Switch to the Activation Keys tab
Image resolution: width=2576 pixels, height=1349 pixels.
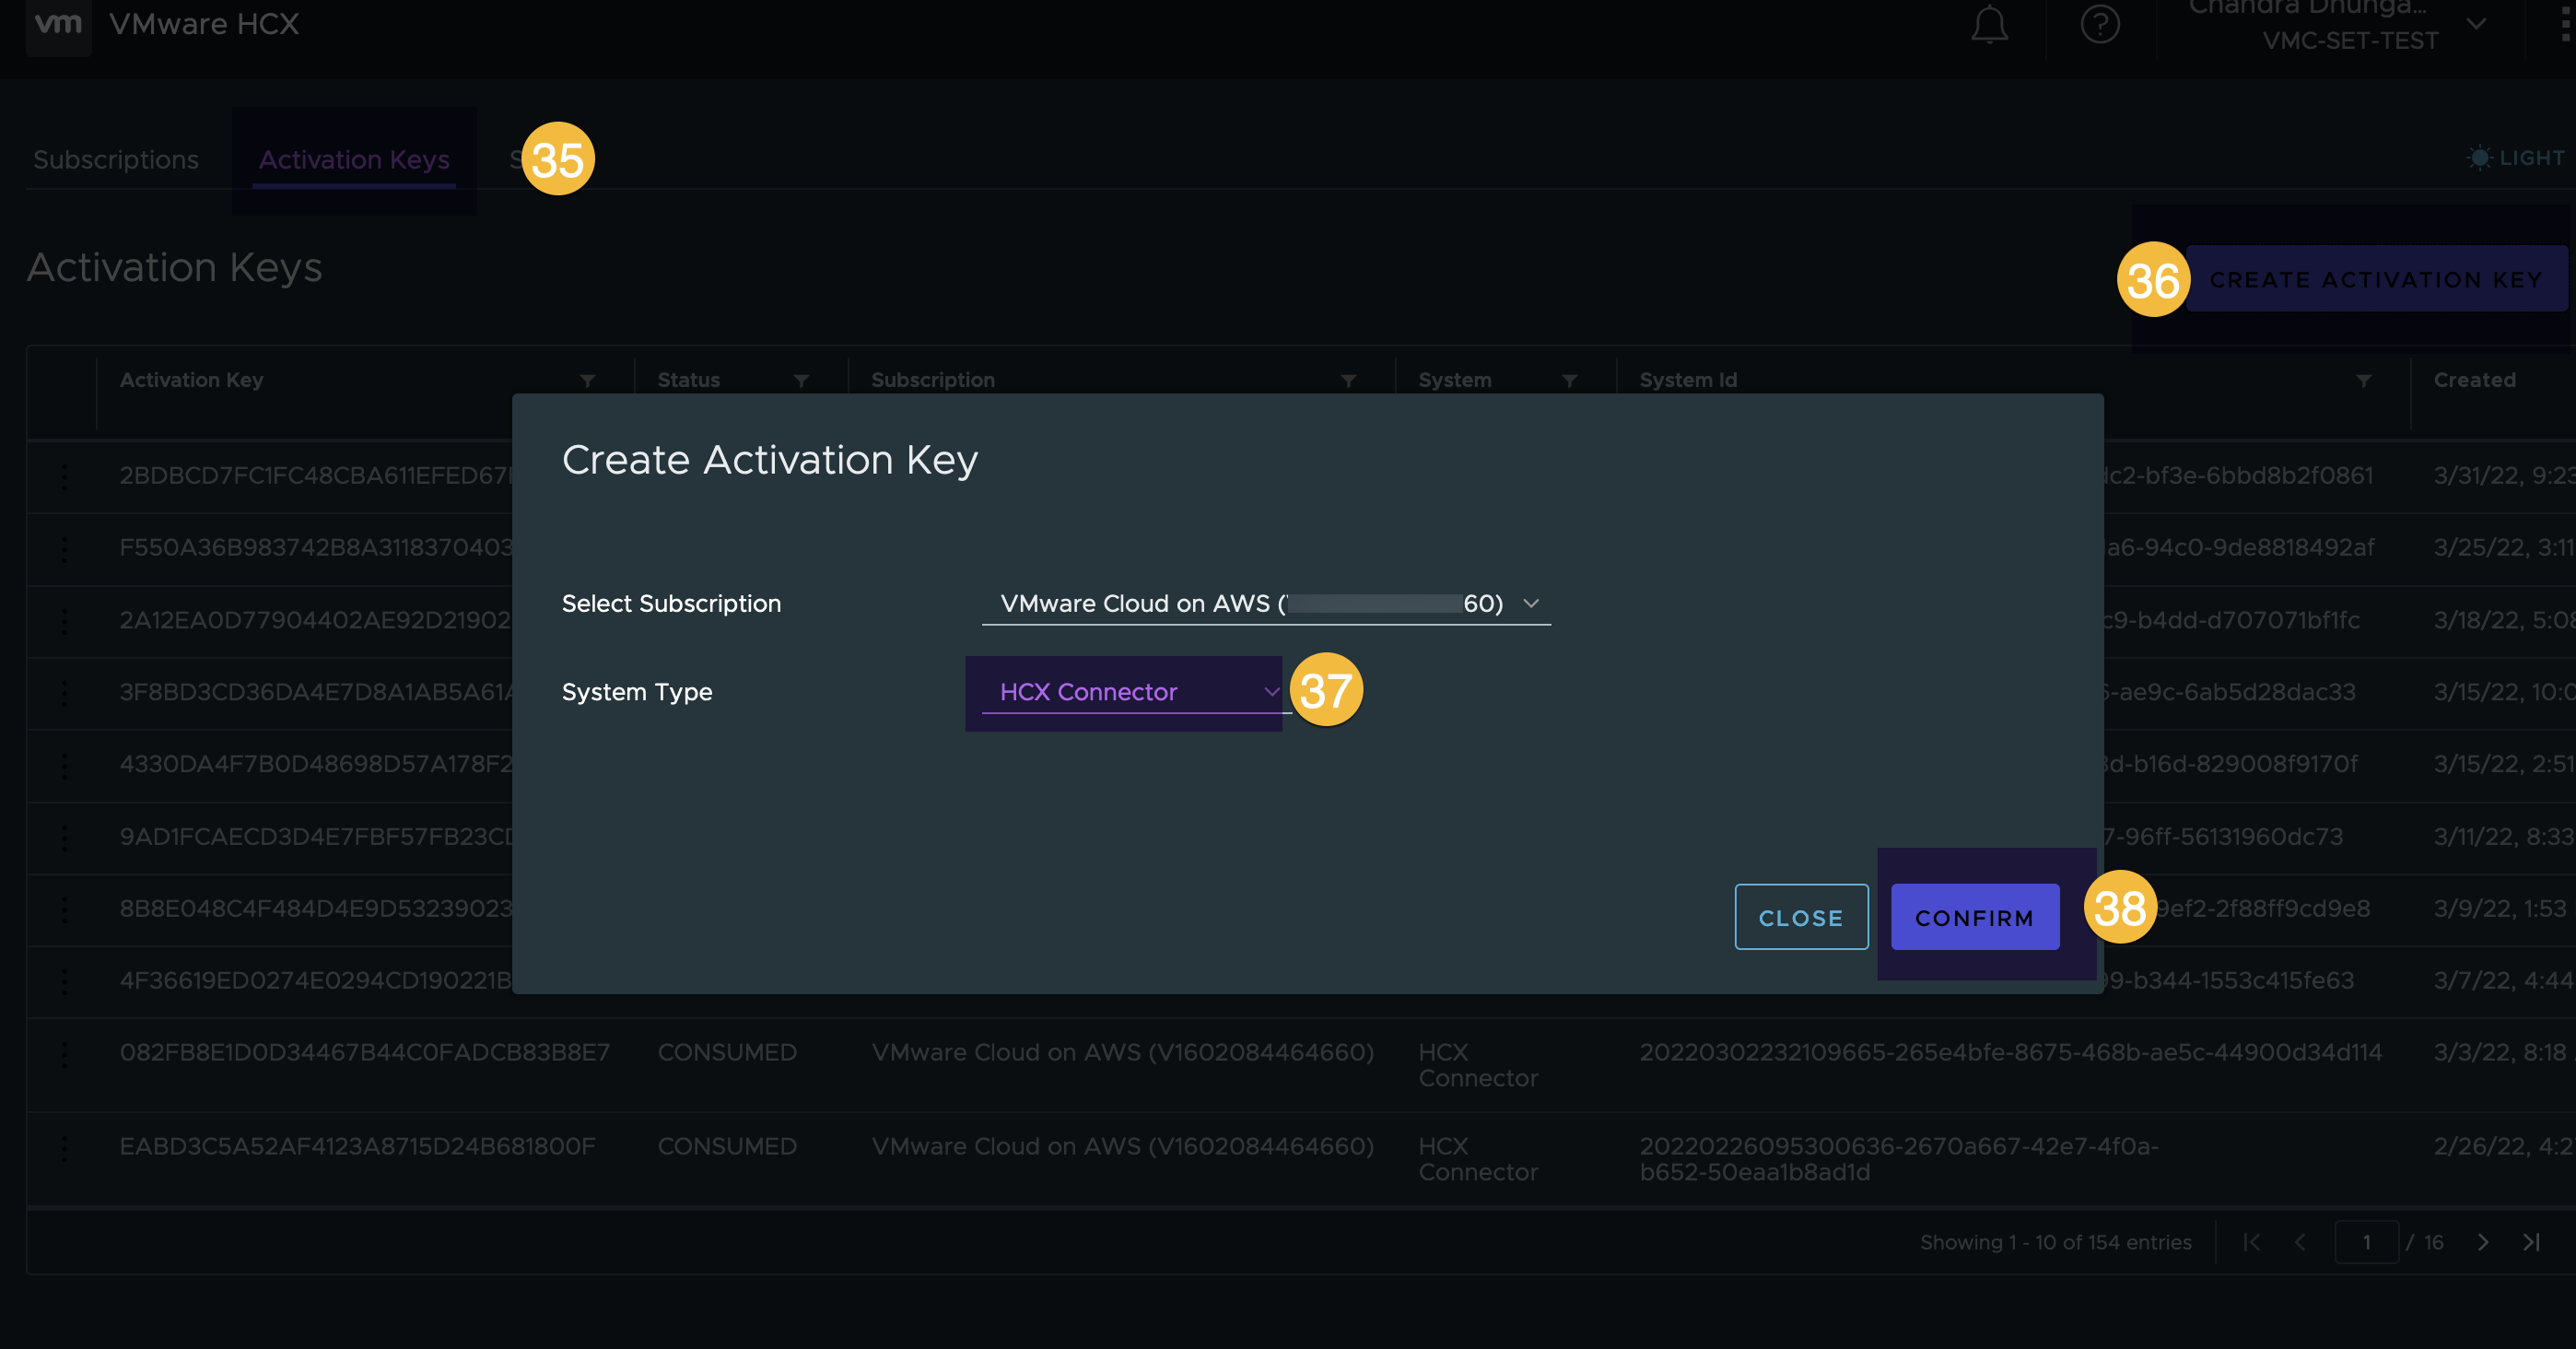tap(353, 157)
